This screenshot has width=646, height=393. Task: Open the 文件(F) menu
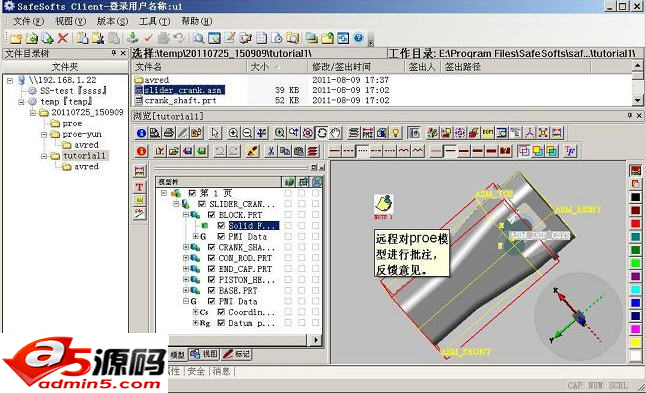pyautogui.click(x=28, y=21)
